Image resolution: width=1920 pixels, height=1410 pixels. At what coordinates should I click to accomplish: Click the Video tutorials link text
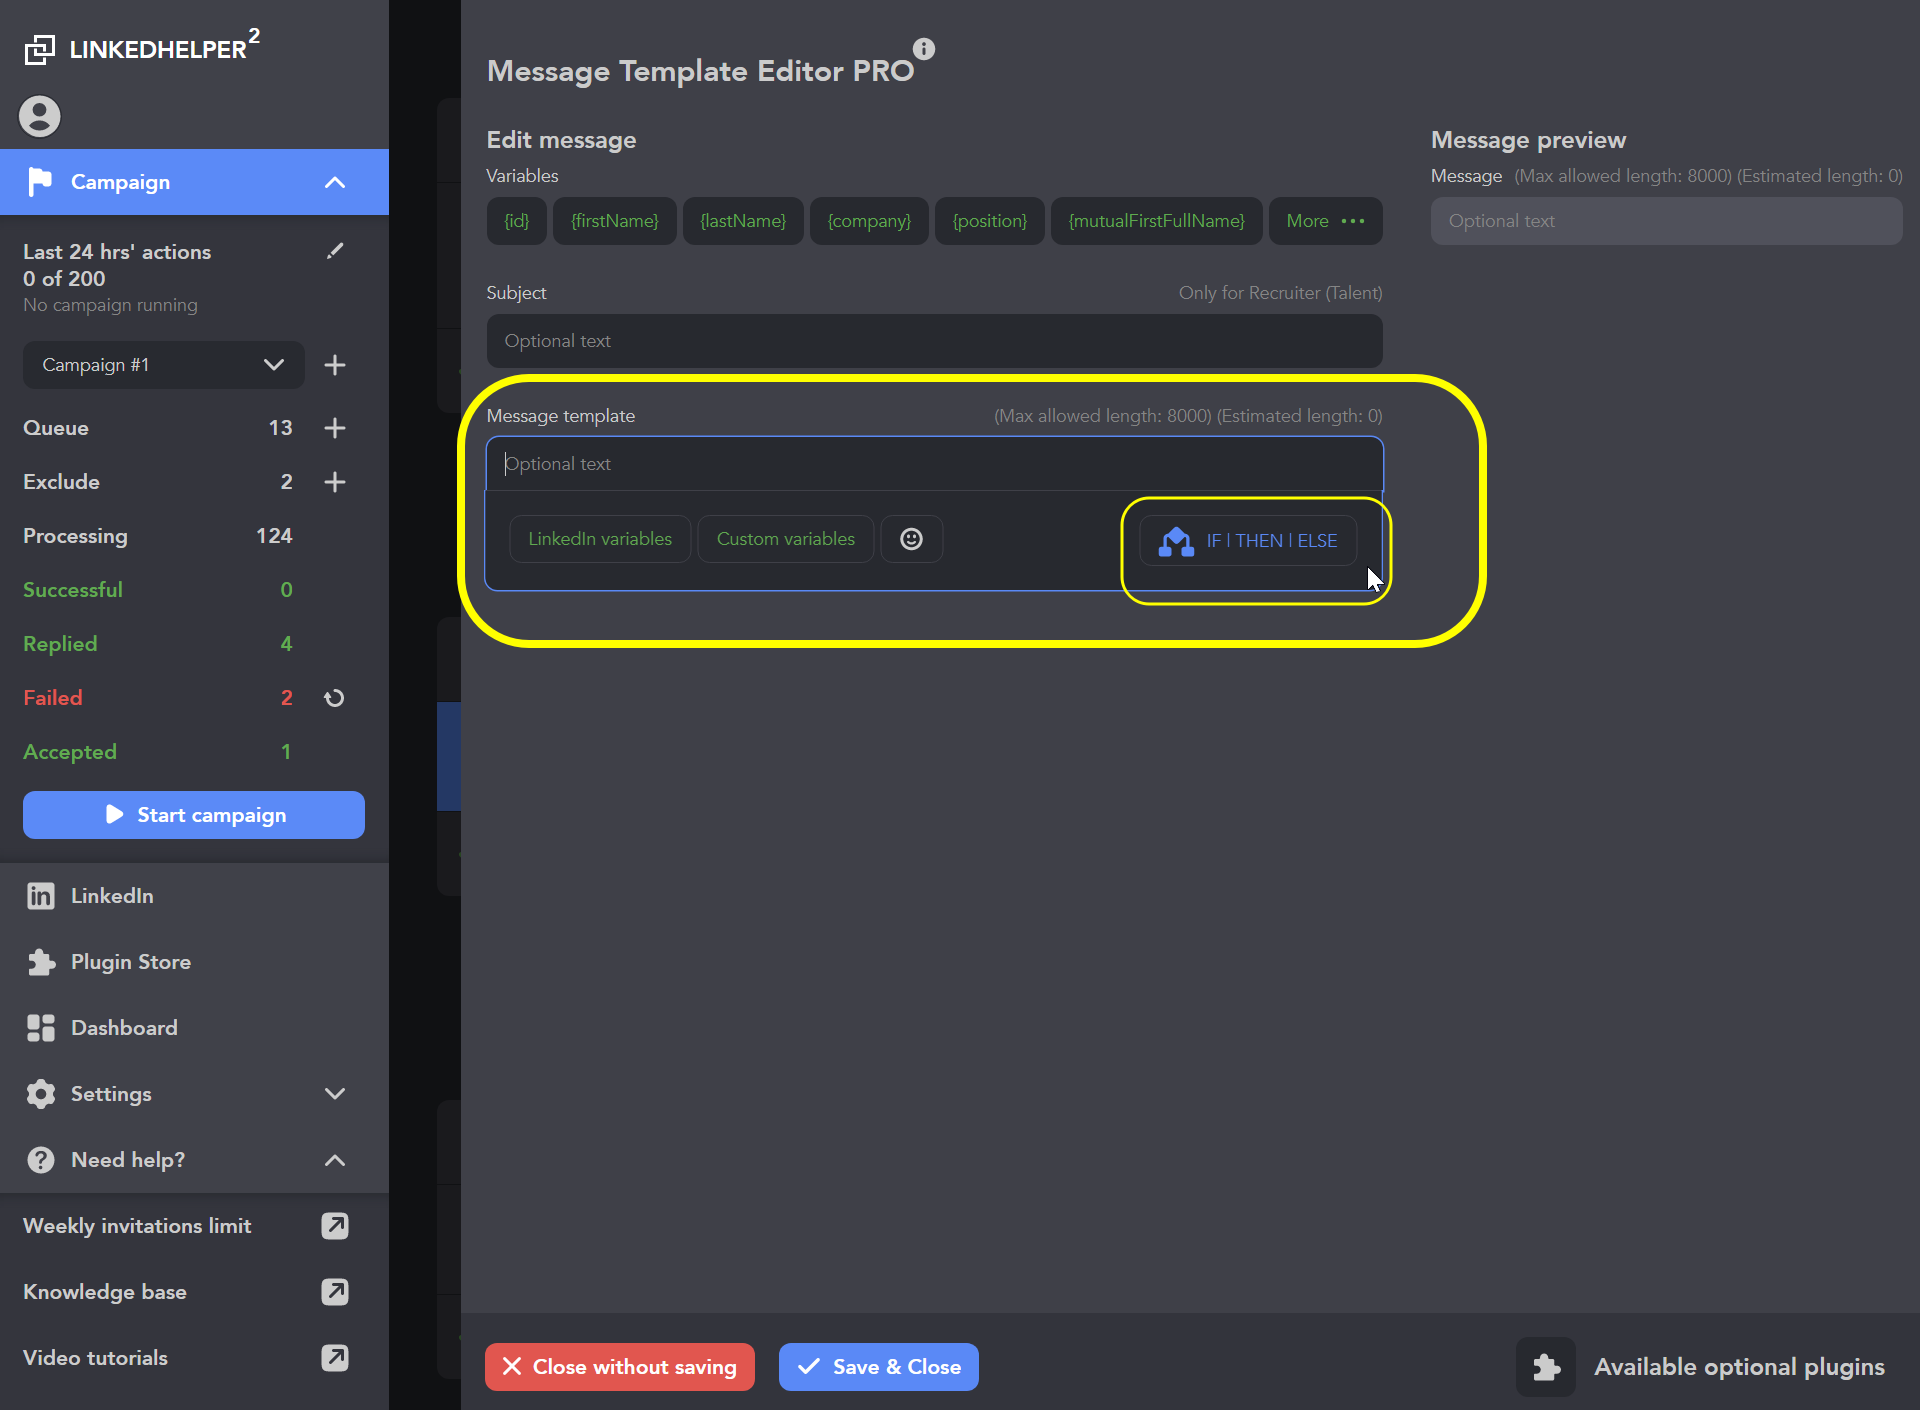click(x=95, y=1358)
